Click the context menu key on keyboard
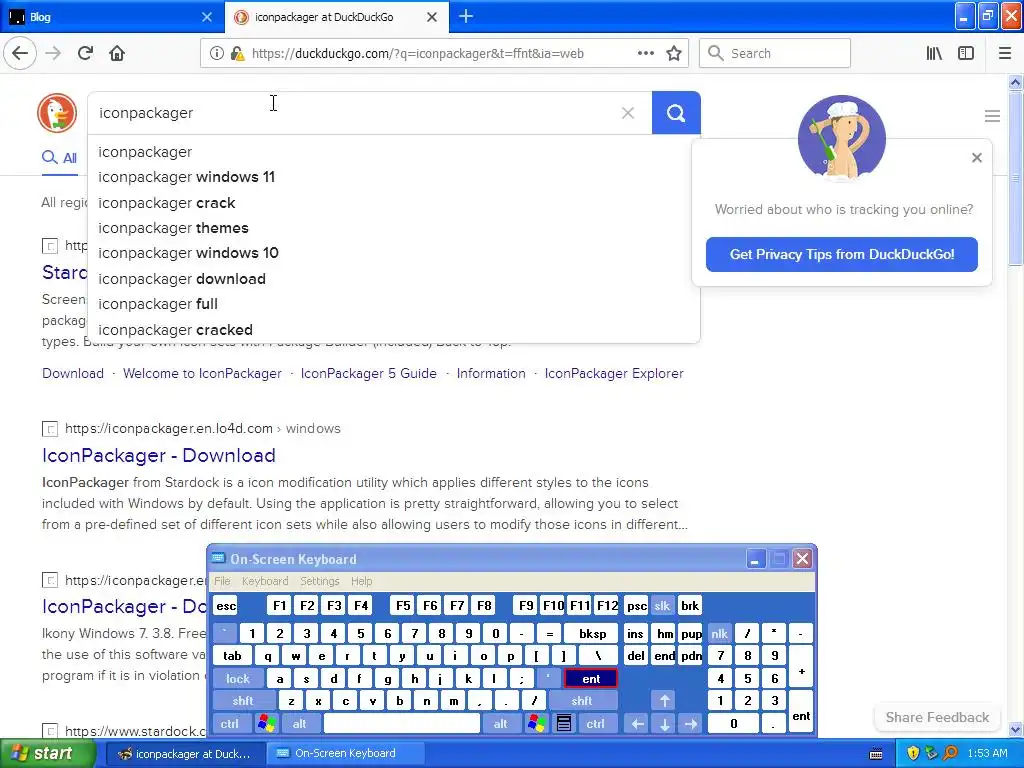The width and height of the screenshot is (1024, 768). click(x=564, y=724)
